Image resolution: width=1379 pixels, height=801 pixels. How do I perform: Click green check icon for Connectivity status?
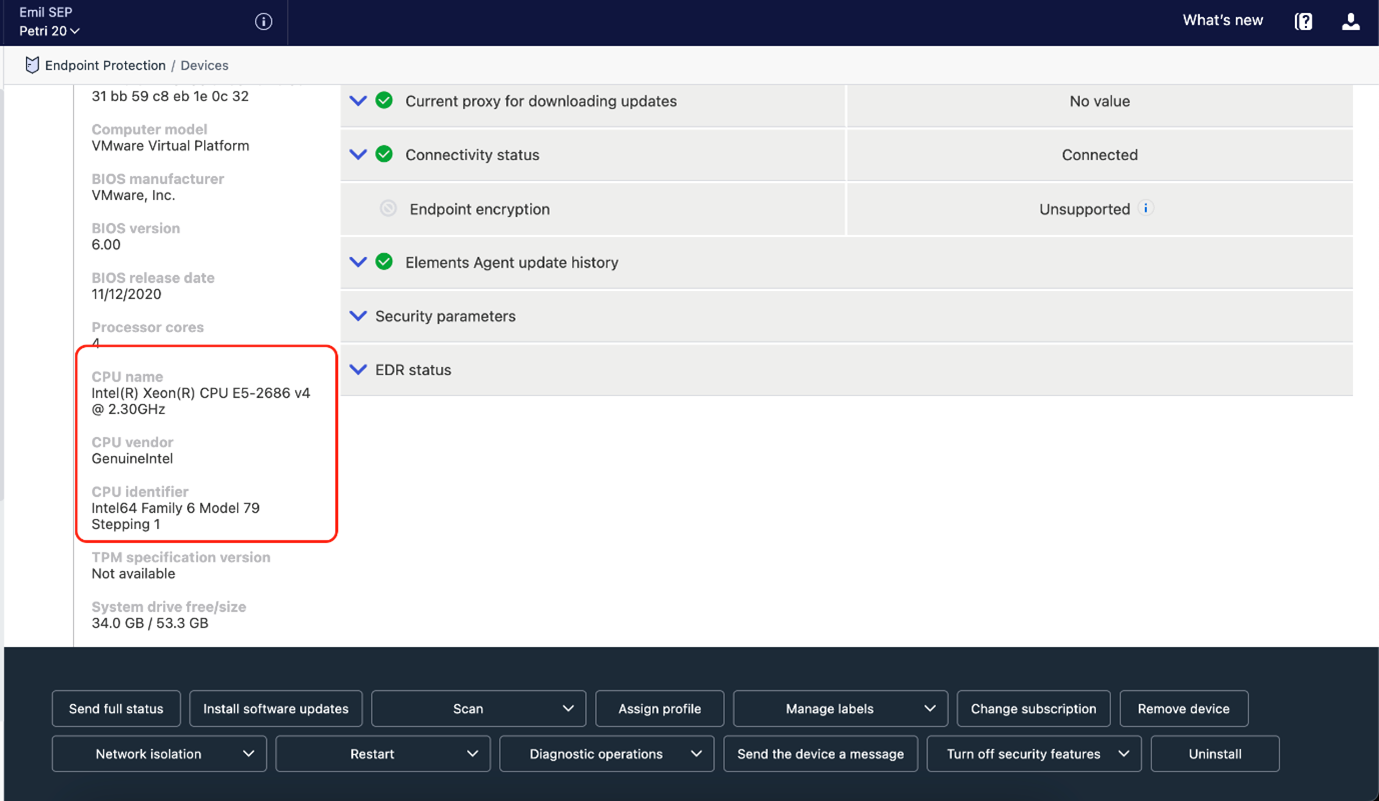(x=384, y=154)
